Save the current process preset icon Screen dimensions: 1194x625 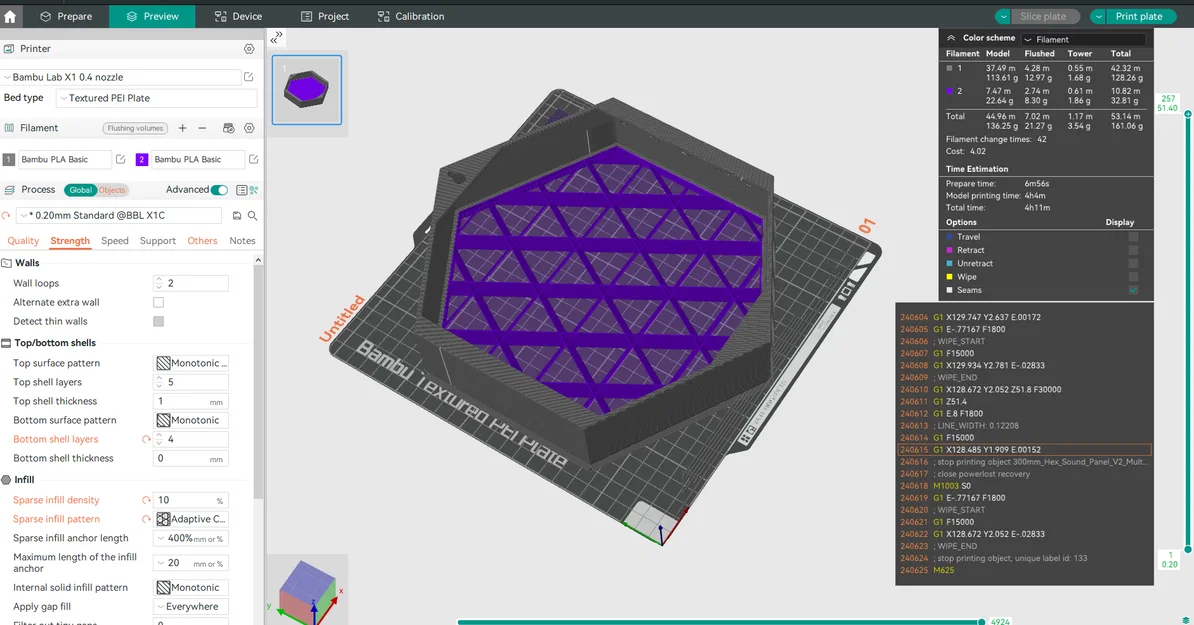237,215
